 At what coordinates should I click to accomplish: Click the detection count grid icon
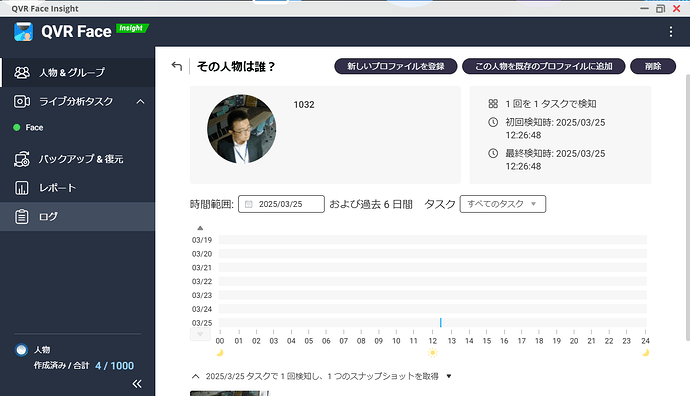pyautogui.click(x=493, y=104)
